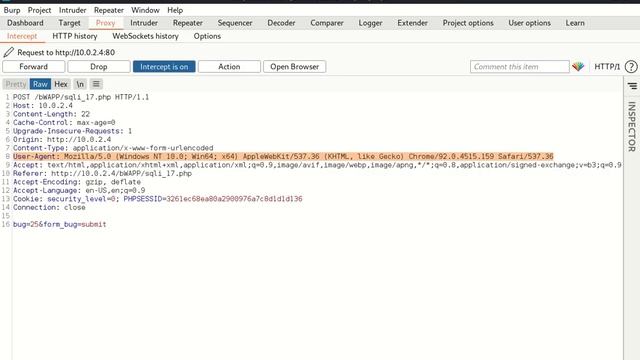Open the help question mark icon
The width and height of the screenshot is (640, 360).
point(631,67)
